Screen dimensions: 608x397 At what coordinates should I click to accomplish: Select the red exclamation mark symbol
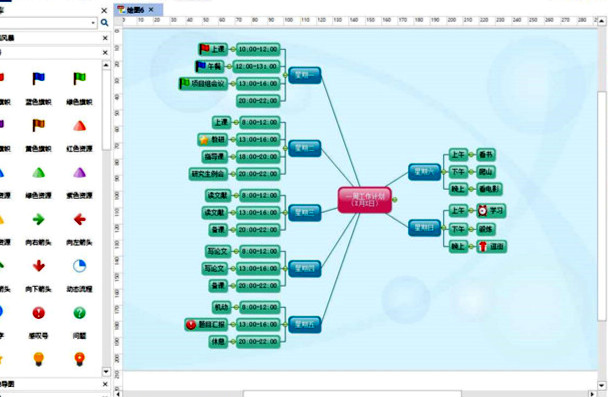[x=38, y=312]
